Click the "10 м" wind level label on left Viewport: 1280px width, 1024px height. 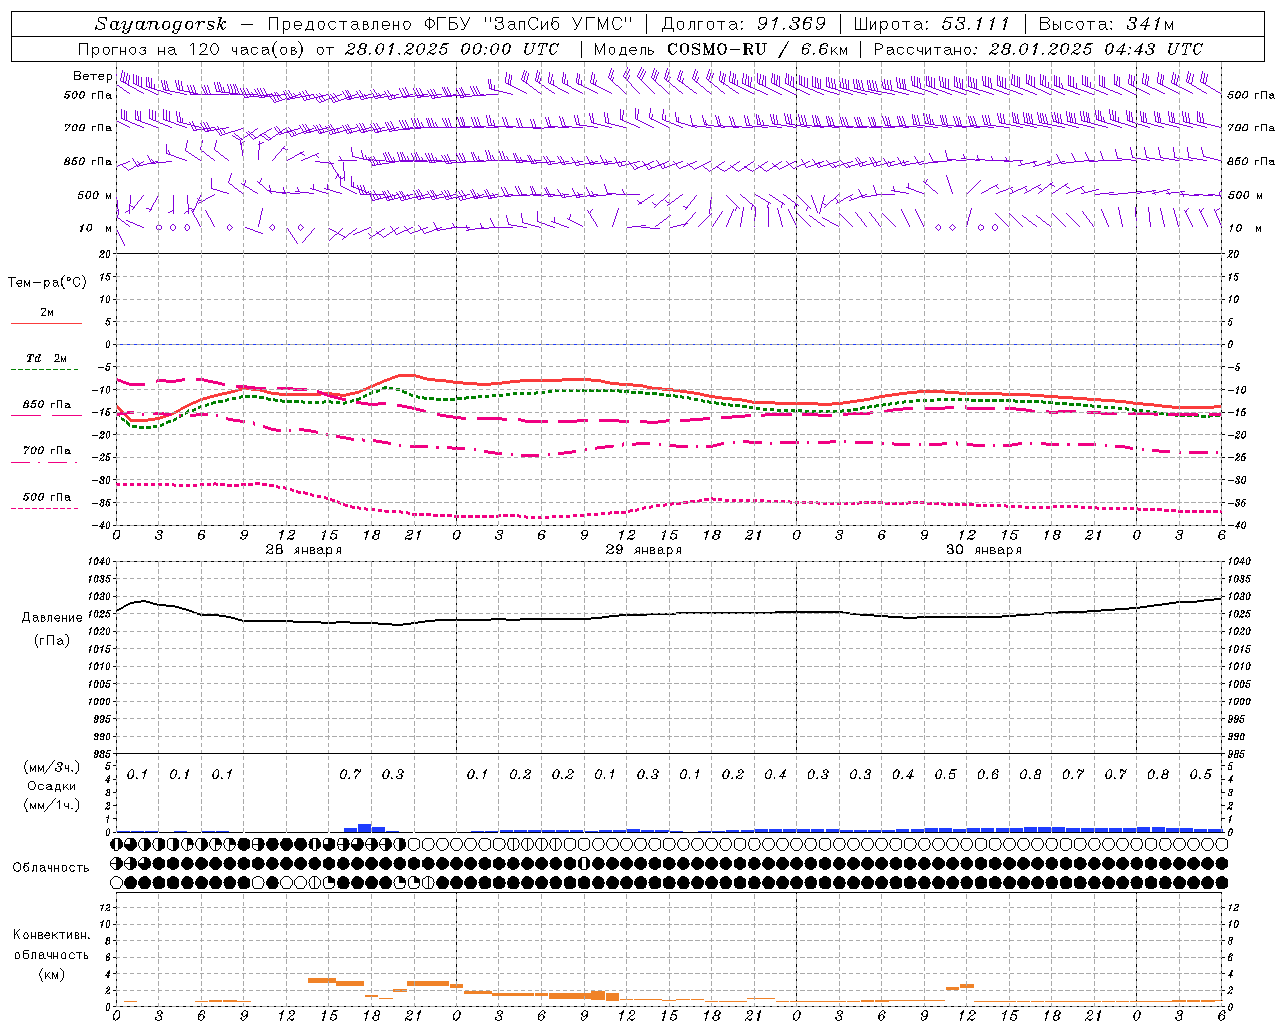[x=96, y=228]
